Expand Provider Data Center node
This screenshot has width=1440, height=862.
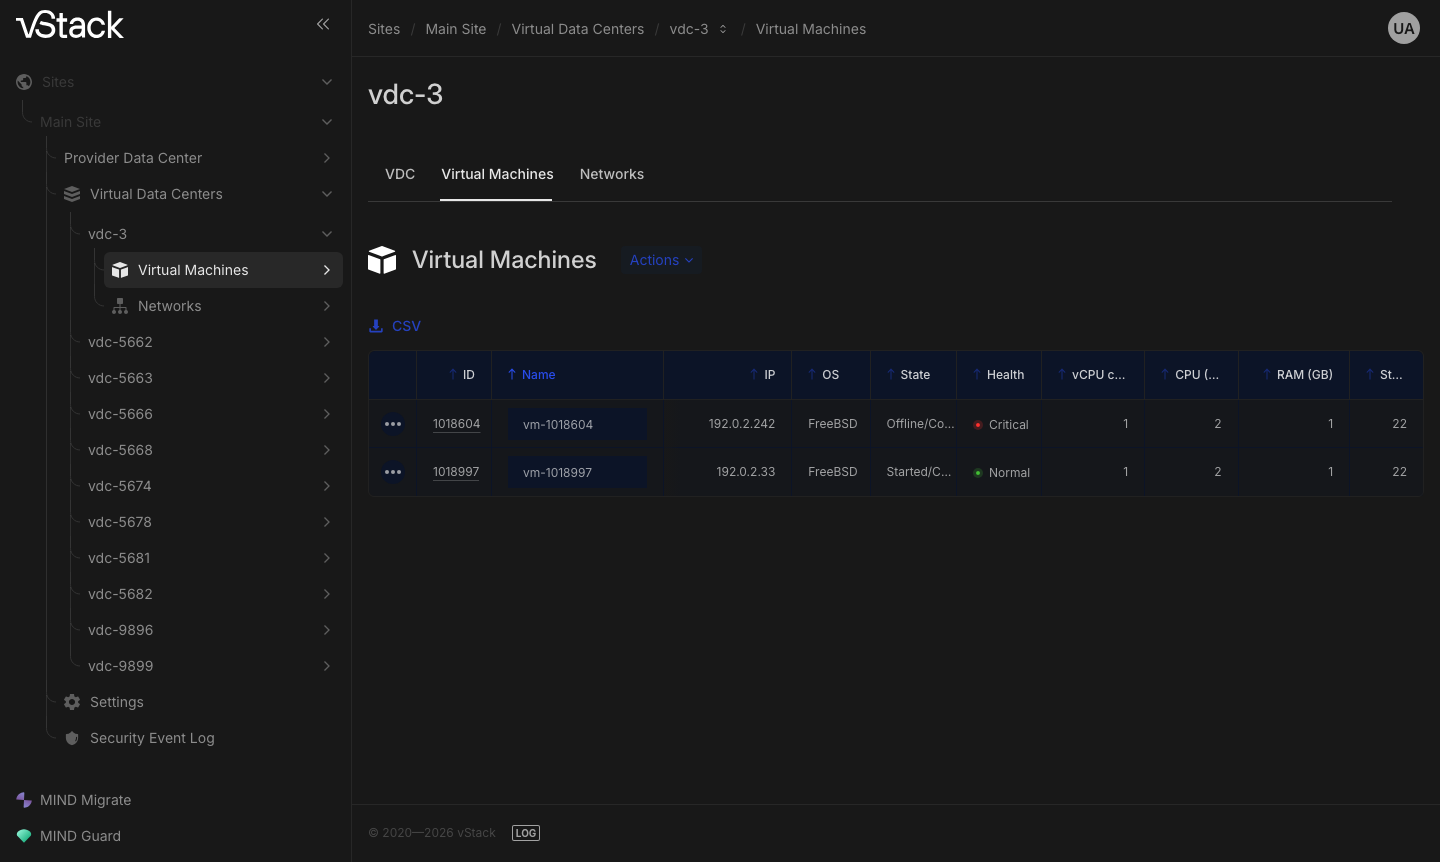[x=327, y=158]
